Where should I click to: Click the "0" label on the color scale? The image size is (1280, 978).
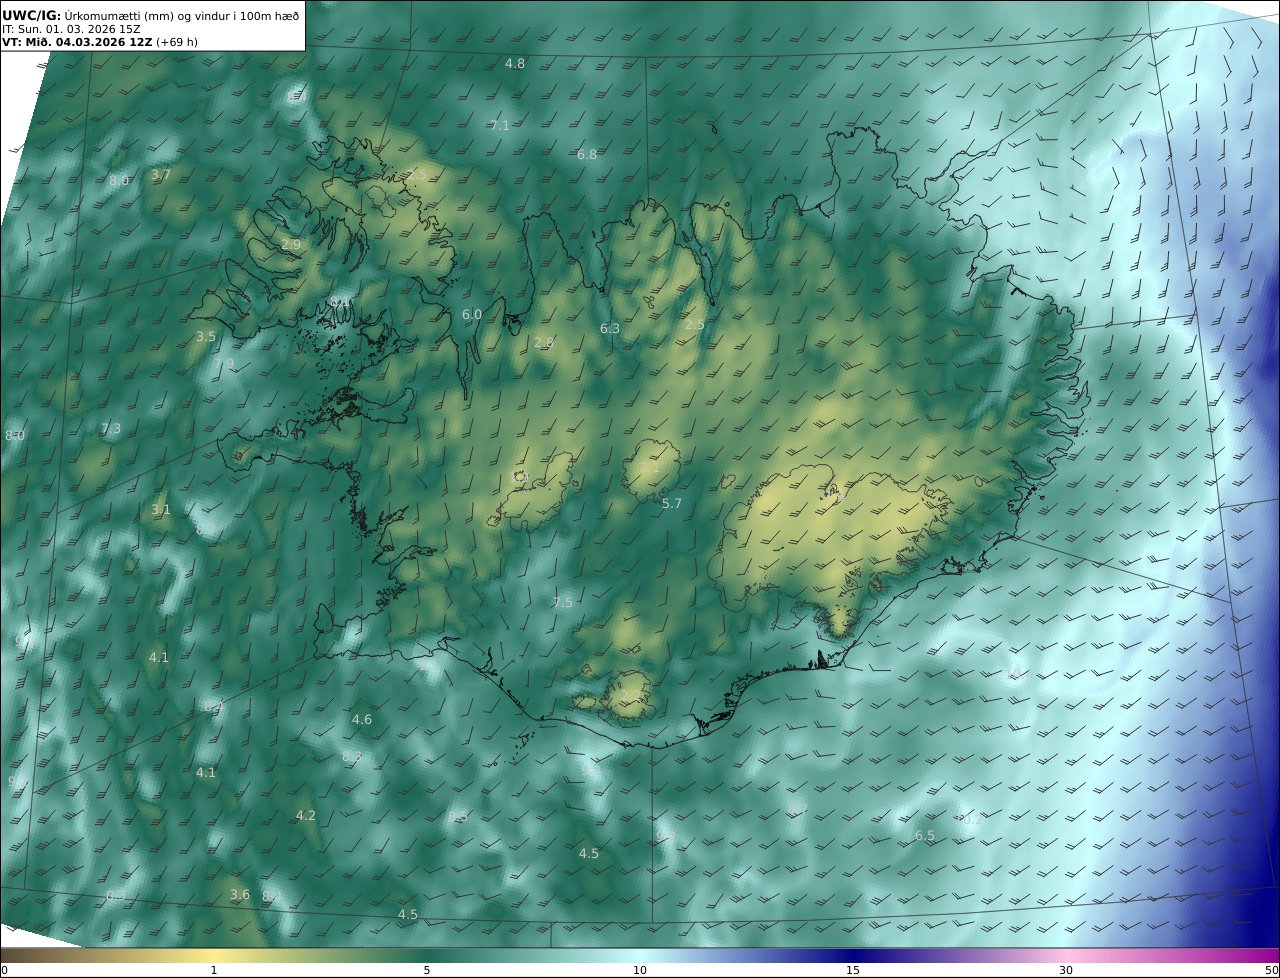coord(4,970)
